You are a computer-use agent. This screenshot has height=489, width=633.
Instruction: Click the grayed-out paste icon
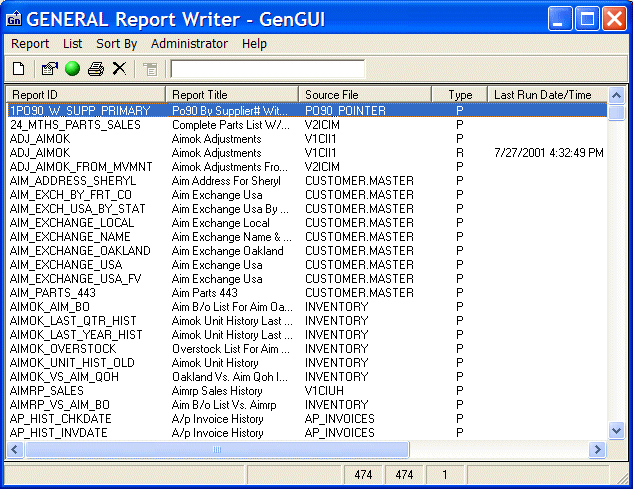pos(150,69)
